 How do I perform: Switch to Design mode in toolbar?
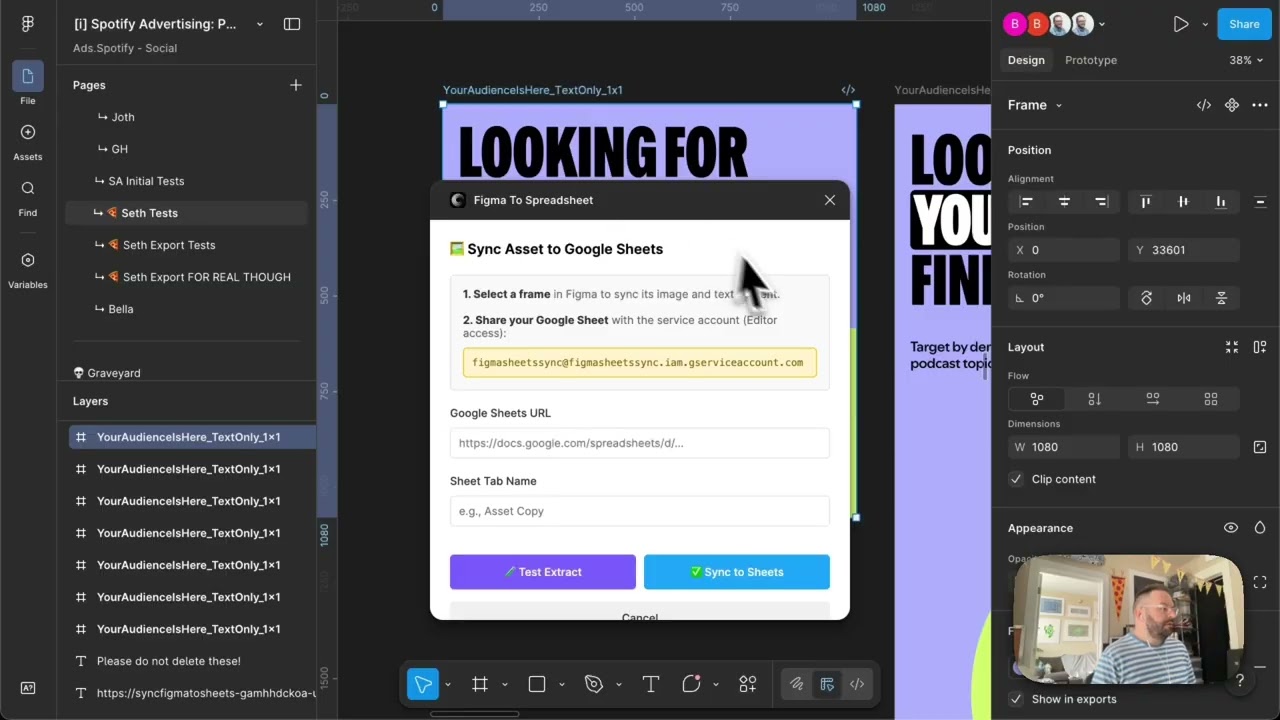827,684
